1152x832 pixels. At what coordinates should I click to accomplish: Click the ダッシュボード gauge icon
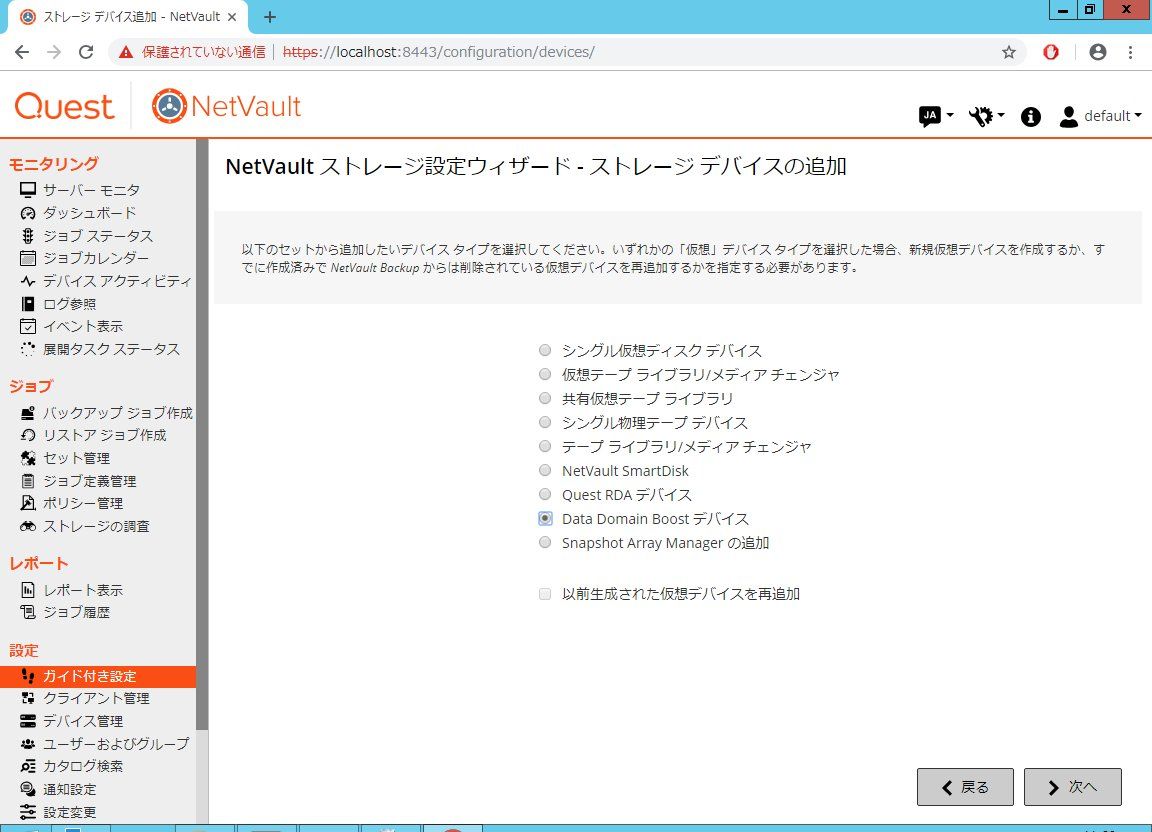(28, 213)
